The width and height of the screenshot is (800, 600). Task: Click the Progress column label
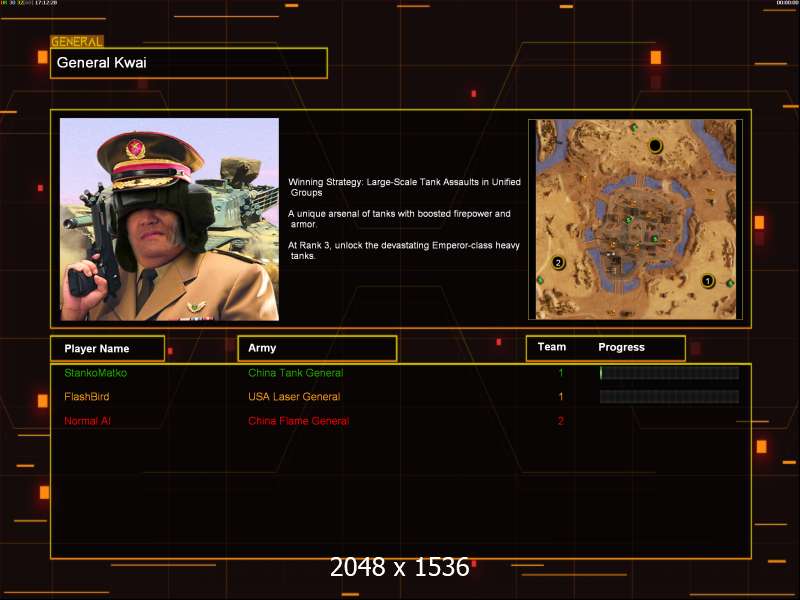(621, 347)
